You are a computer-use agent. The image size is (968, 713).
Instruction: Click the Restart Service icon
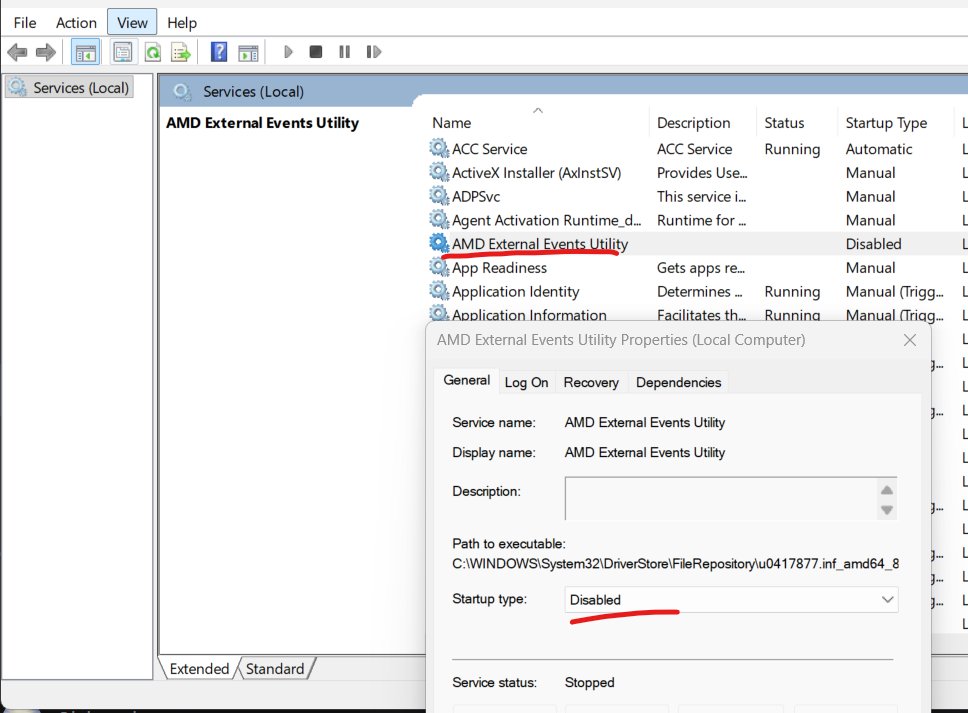[373, 52]
